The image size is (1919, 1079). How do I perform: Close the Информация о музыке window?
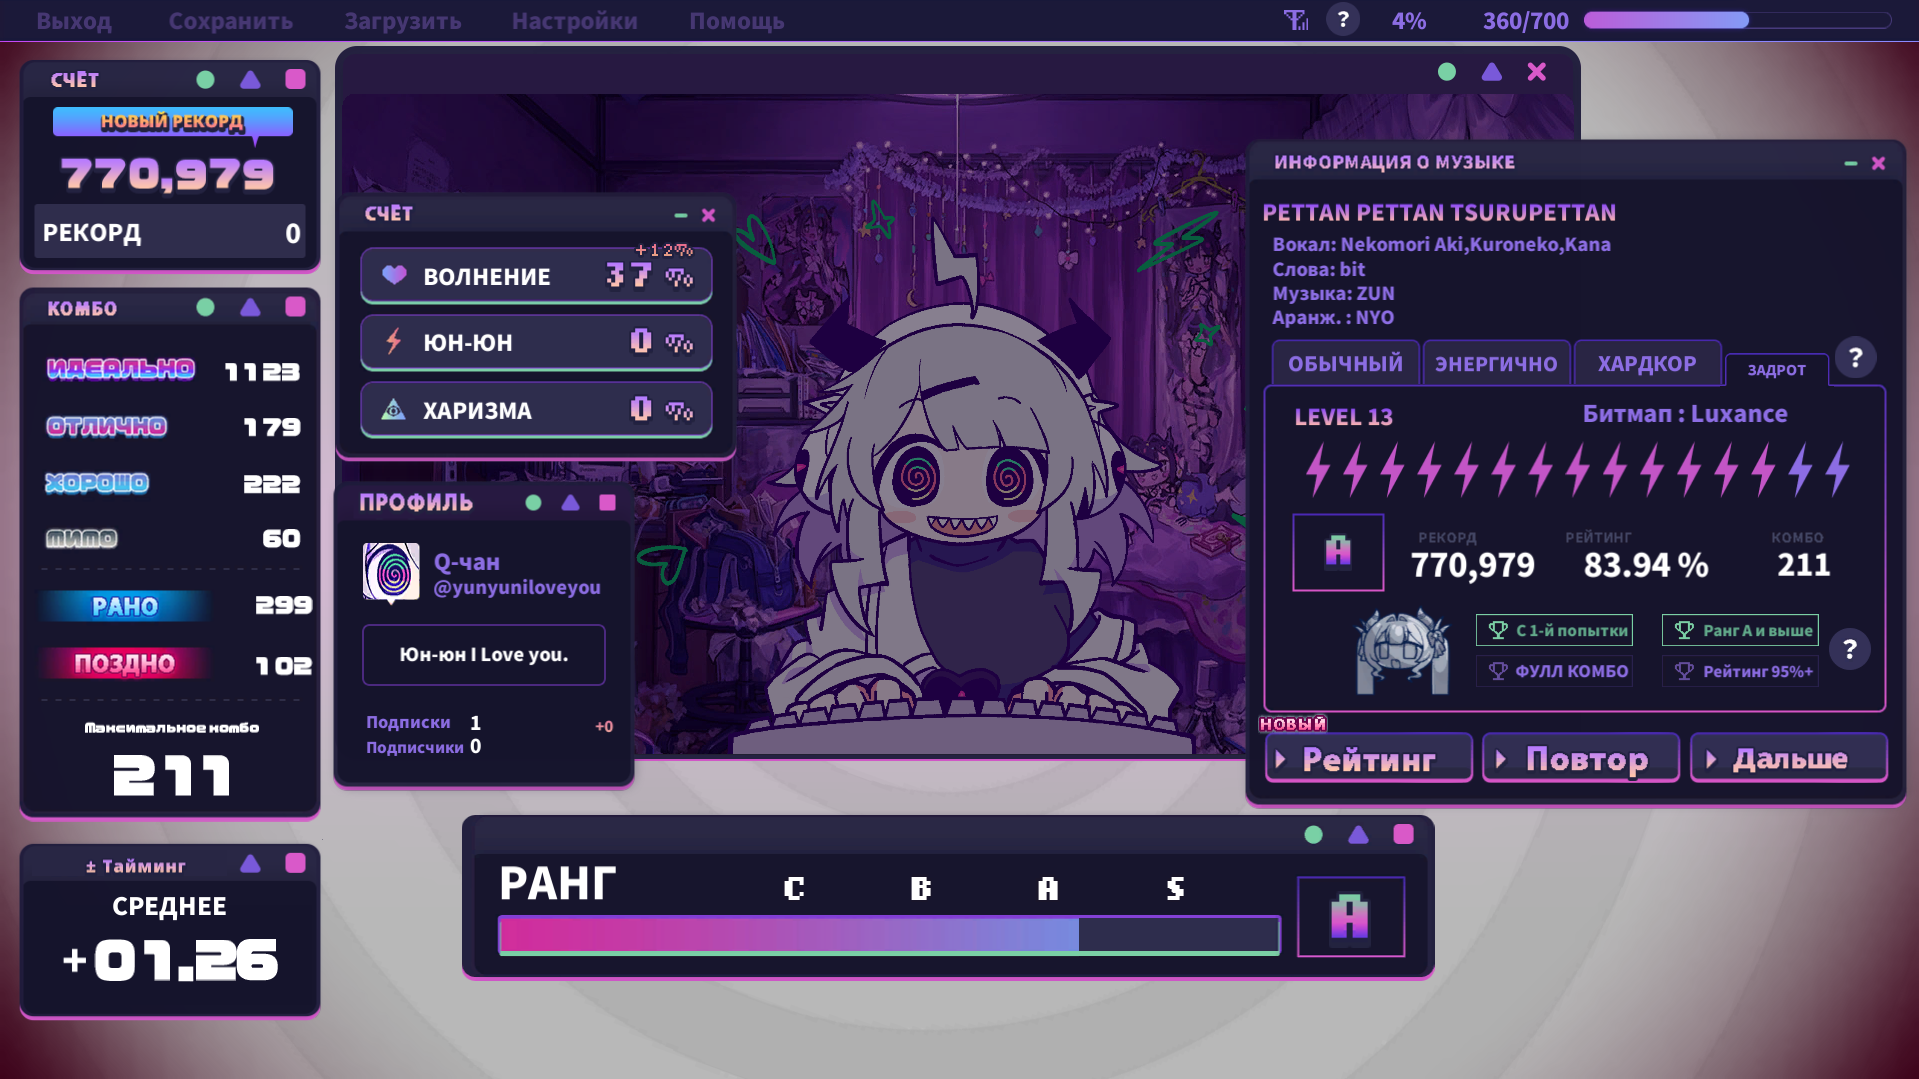pyautogui.click(x=1879, y=163)
